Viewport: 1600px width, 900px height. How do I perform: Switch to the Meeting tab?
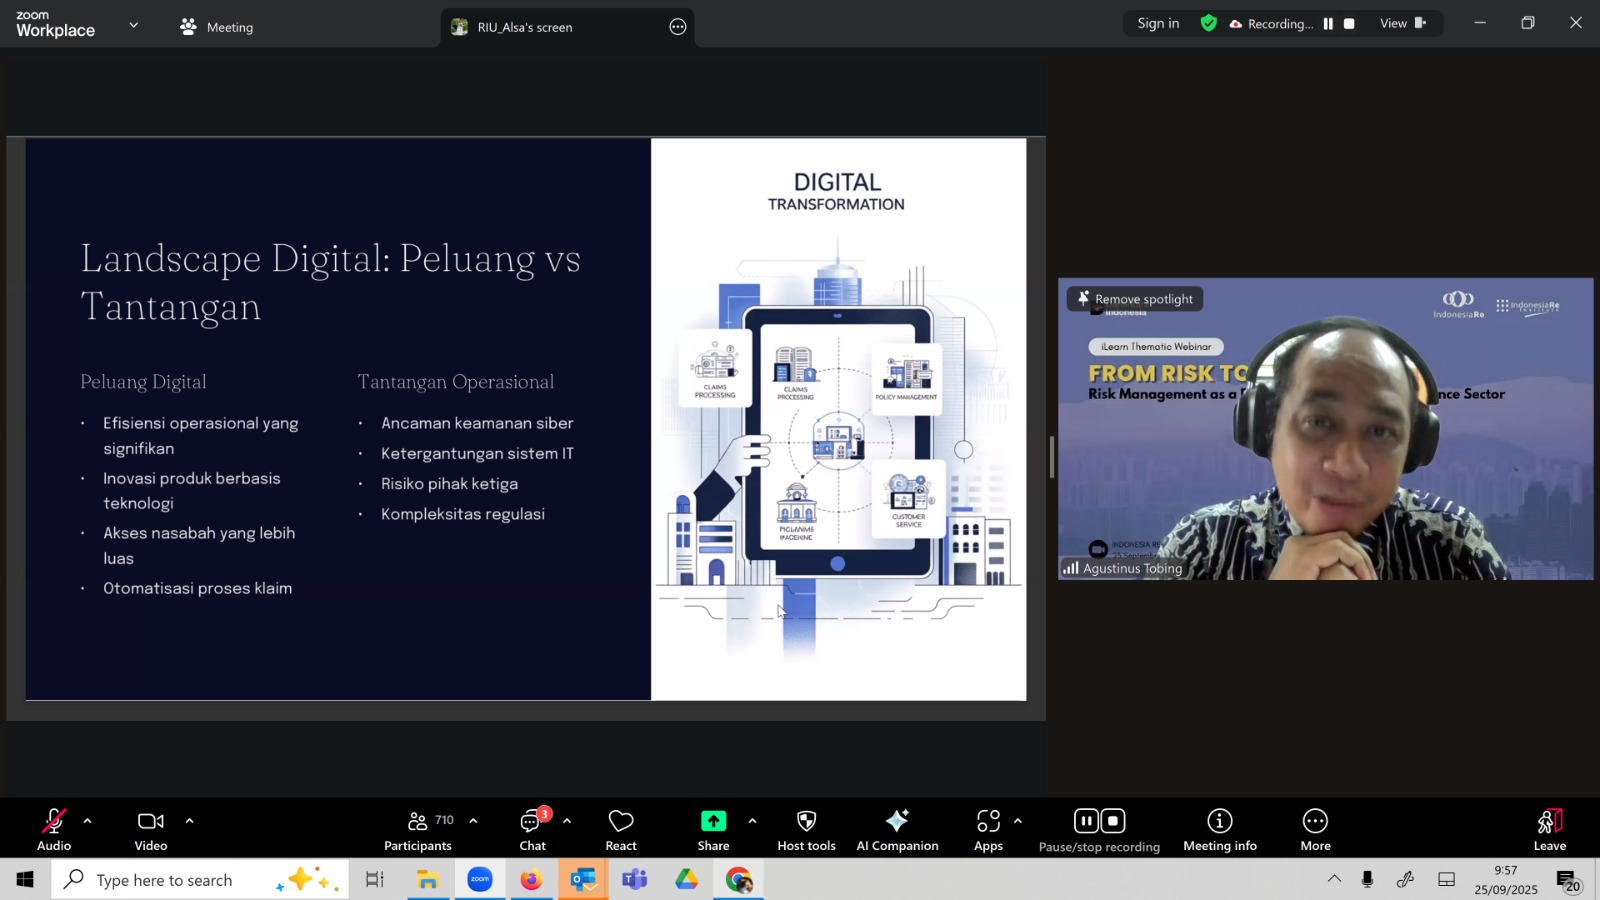pos(217,27)
